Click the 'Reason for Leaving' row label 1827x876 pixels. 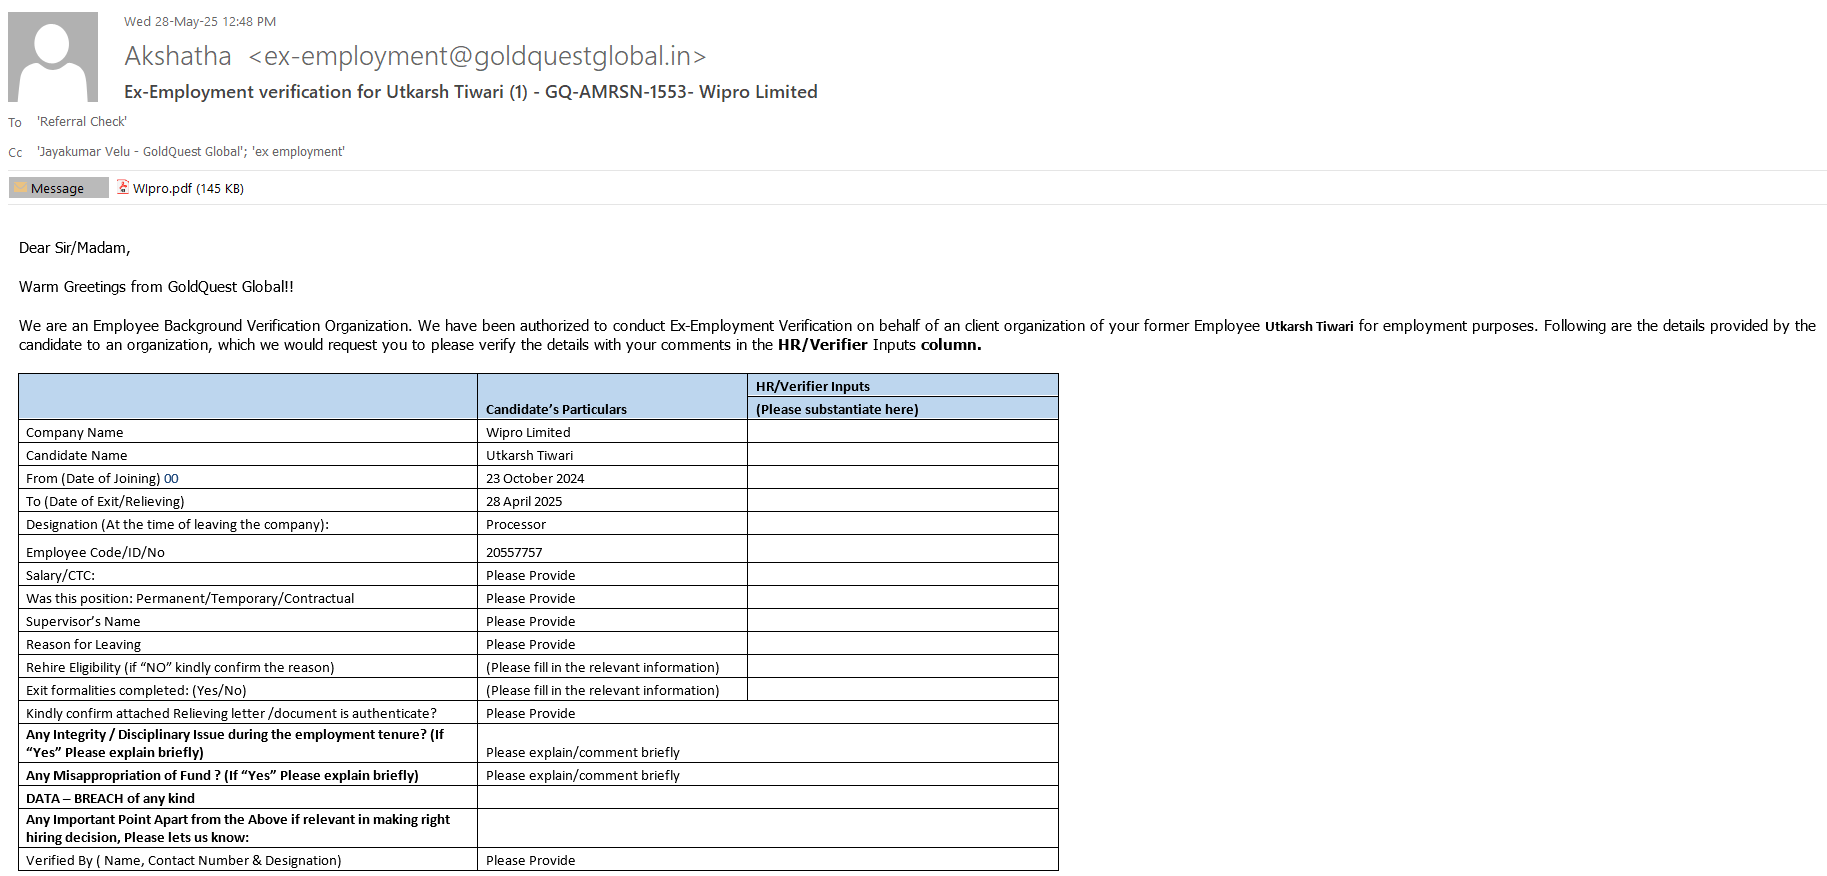83,644
